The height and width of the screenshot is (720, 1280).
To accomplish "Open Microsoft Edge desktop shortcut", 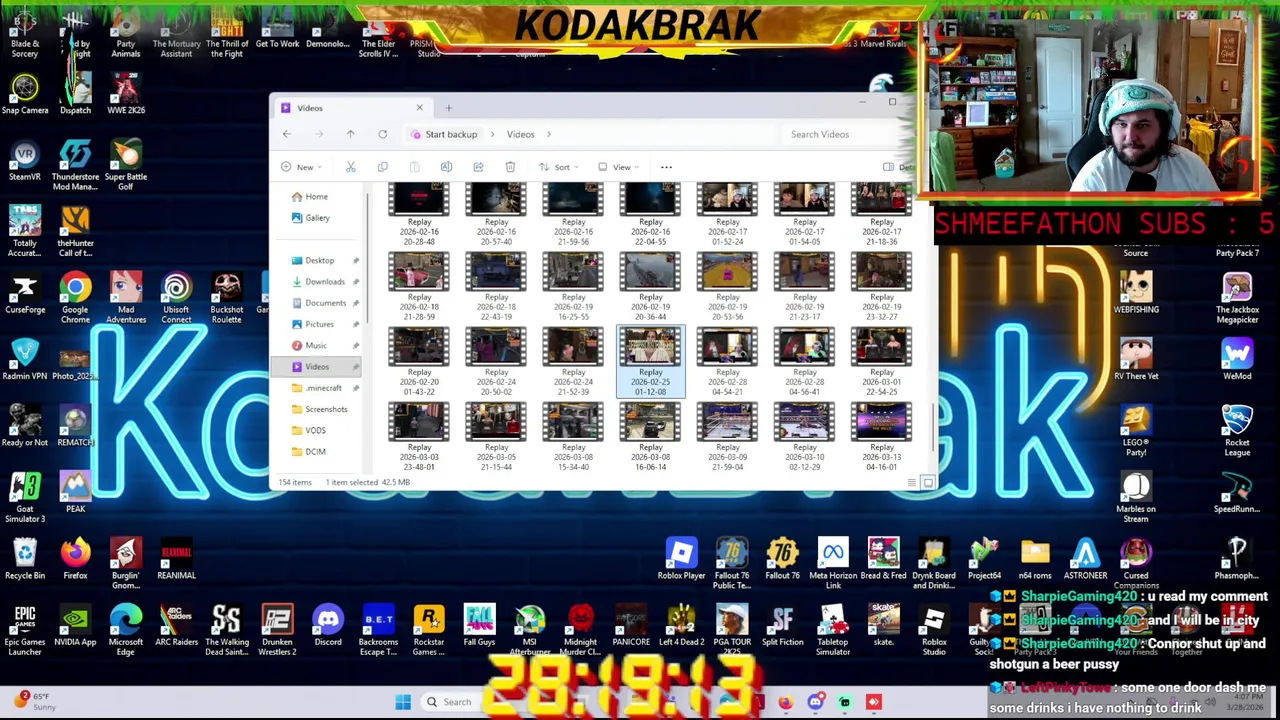I will click(x=126, y=630).
